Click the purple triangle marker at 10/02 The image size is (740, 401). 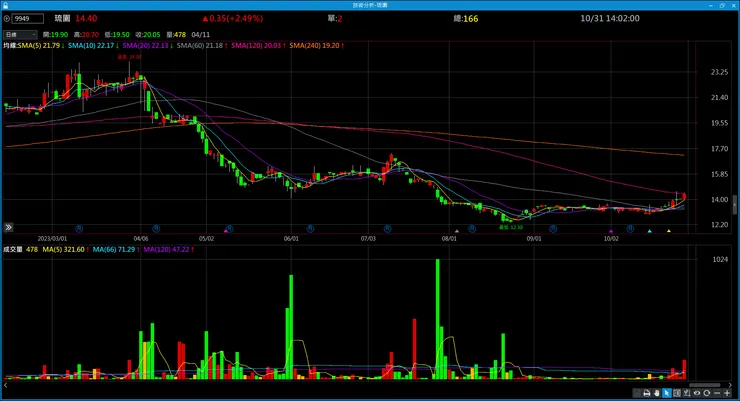tap(611, 231)
